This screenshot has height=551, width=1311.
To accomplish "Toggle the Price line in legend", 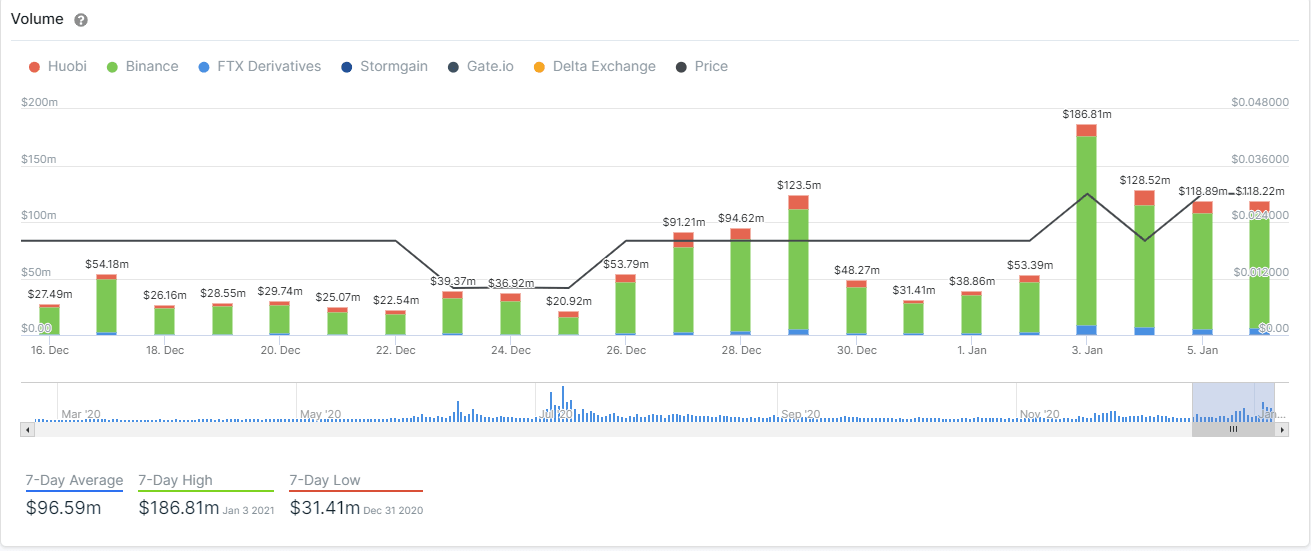I will [x=701, y=67].
